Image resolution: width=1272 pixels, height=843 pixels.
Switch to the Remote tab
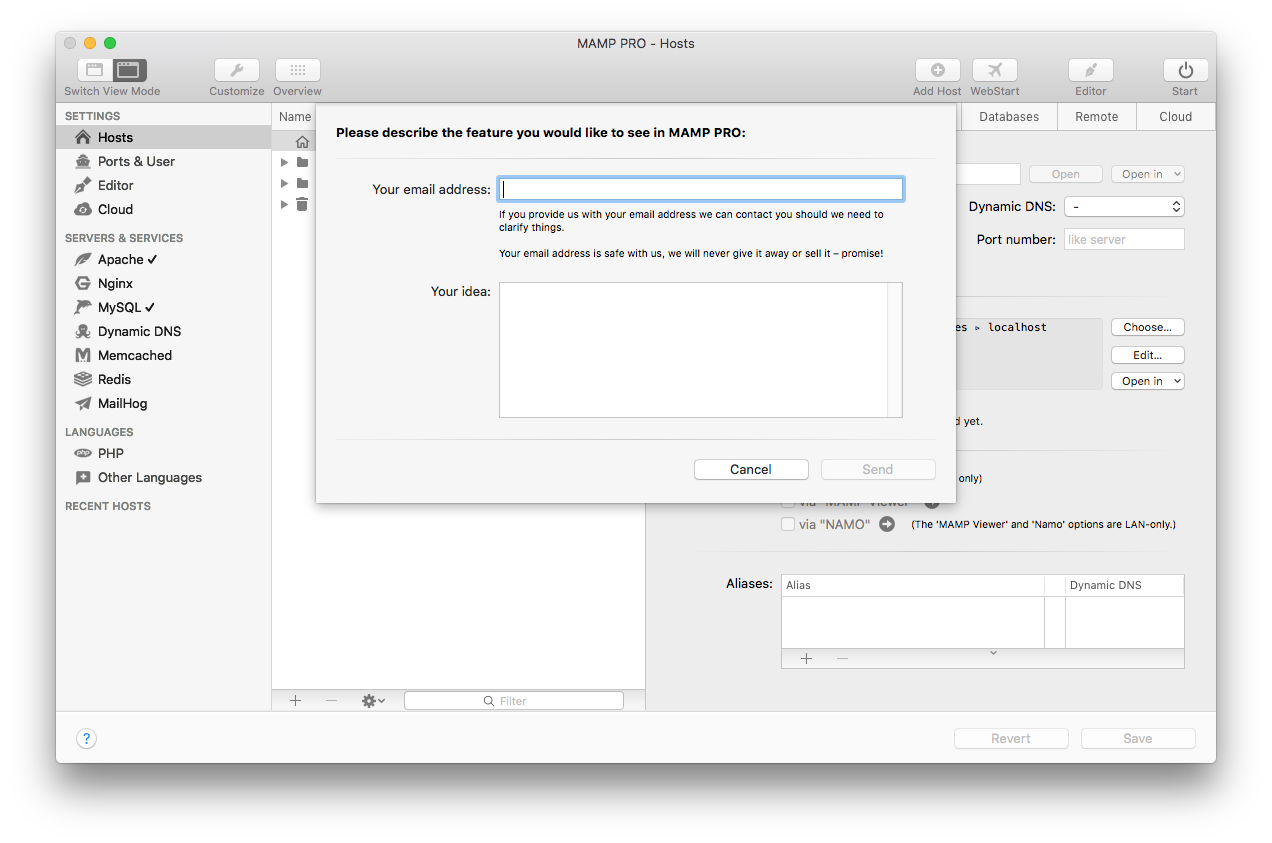click(1096, 116)
